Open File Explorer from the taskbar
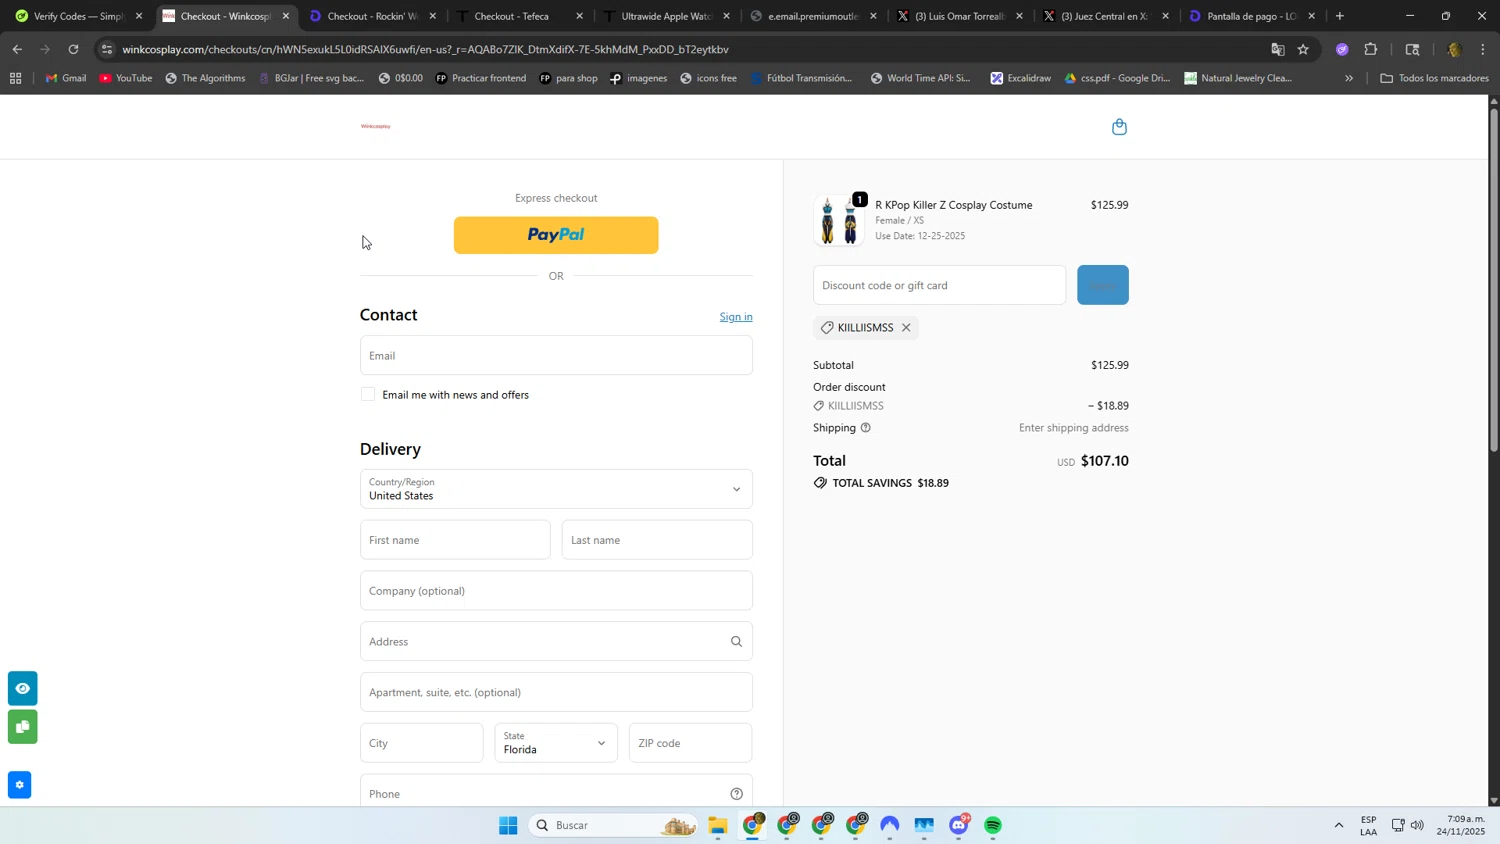 point(718,825)
